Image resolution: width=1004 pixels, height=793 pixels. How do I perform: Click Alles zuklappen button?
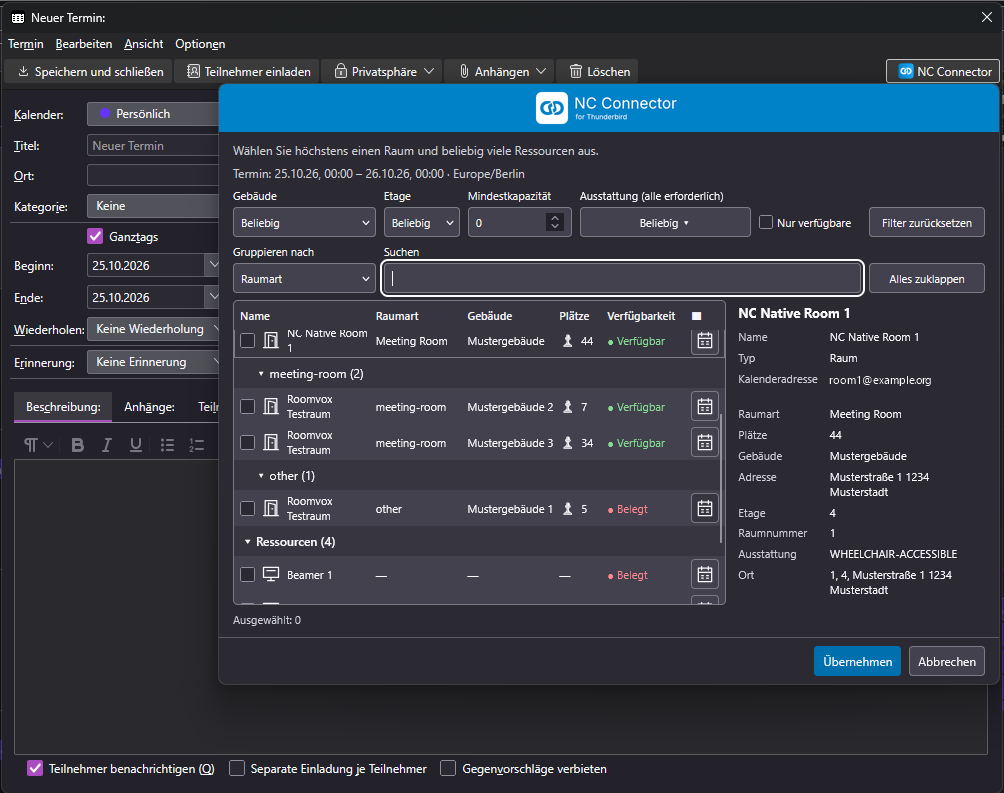pos(927,279)
